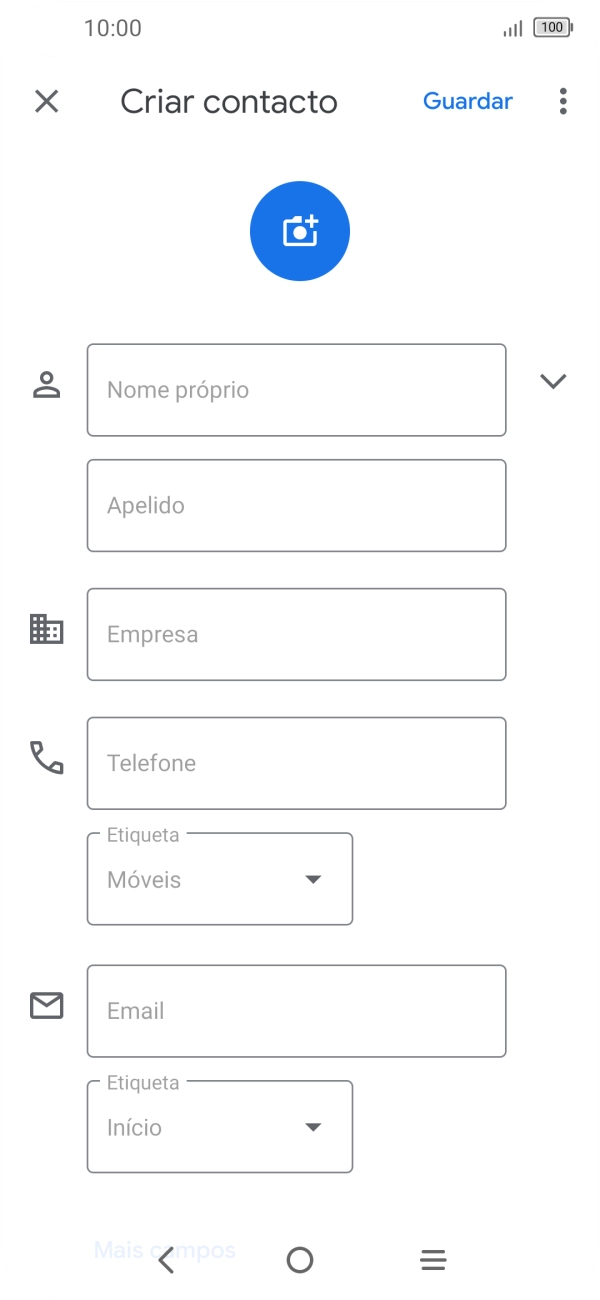The width and height of the screenshot is (600, 1300).
Task: Select the Apelido input field
Action: point(296,505)
